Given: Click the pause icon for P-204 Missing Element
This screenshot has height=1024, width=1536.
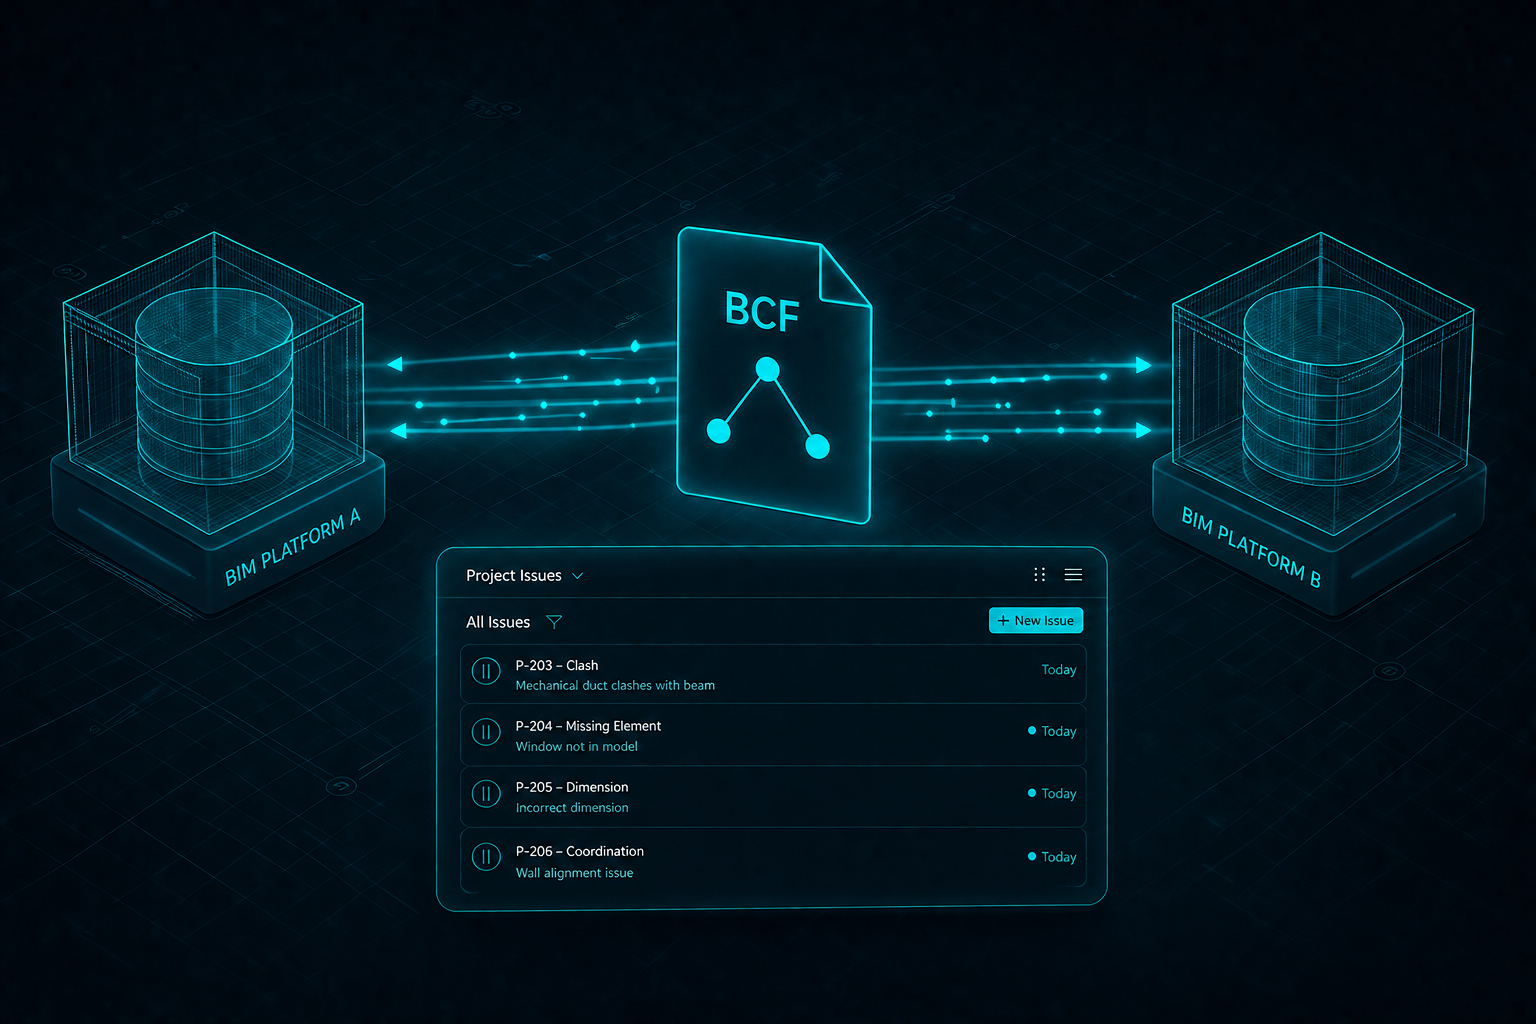Looking at the screenshot, I should tap(486, 732).
